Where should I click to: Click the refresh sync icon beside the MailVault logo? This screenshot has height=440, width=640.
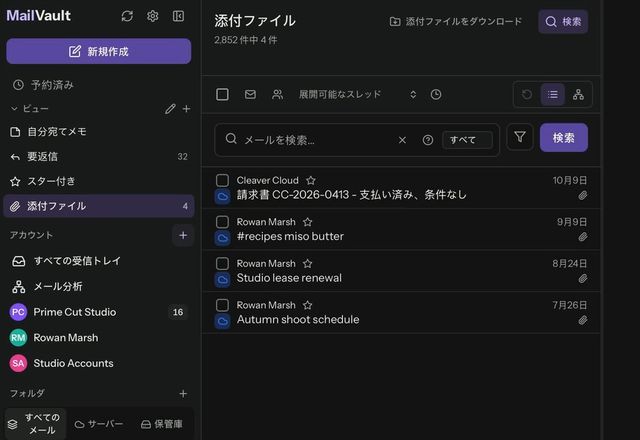click(x=127, y=16)
